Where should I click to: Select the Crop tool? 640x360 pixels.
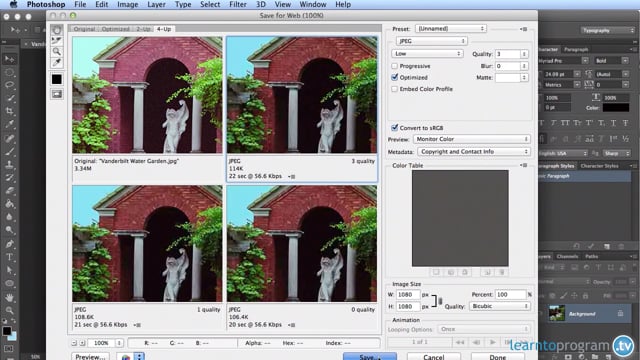click(x=9, y=111)
